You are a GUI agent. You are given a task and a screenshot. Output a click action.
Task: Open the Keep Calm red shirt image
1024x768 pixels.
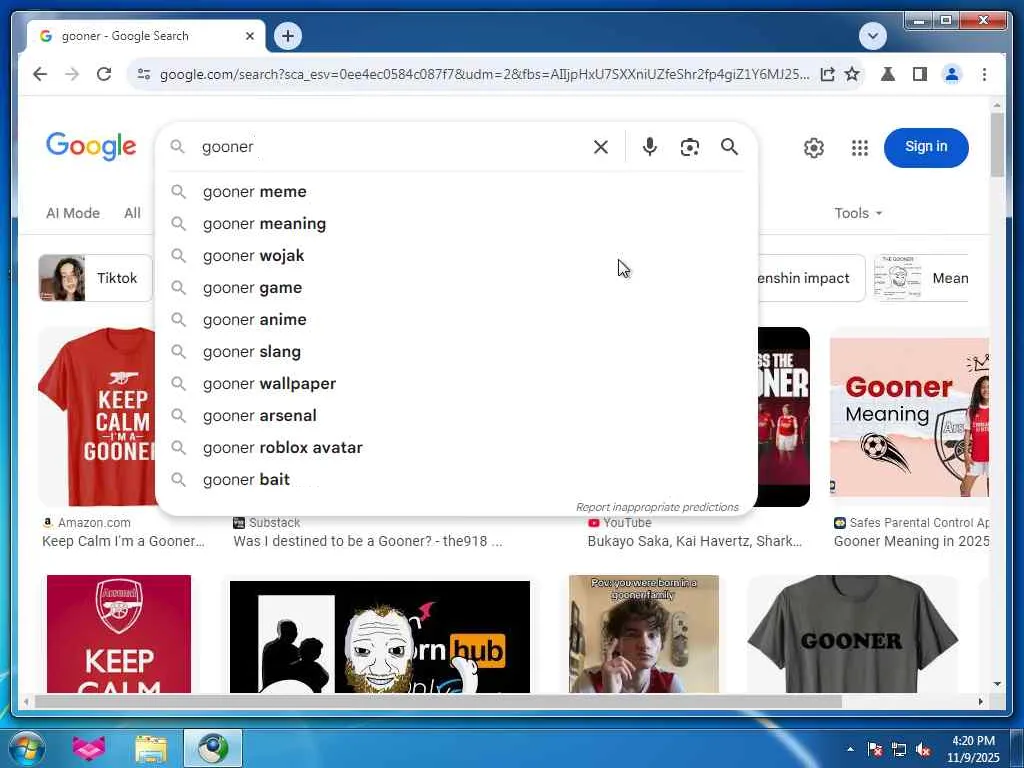click(x=97, y=417)
